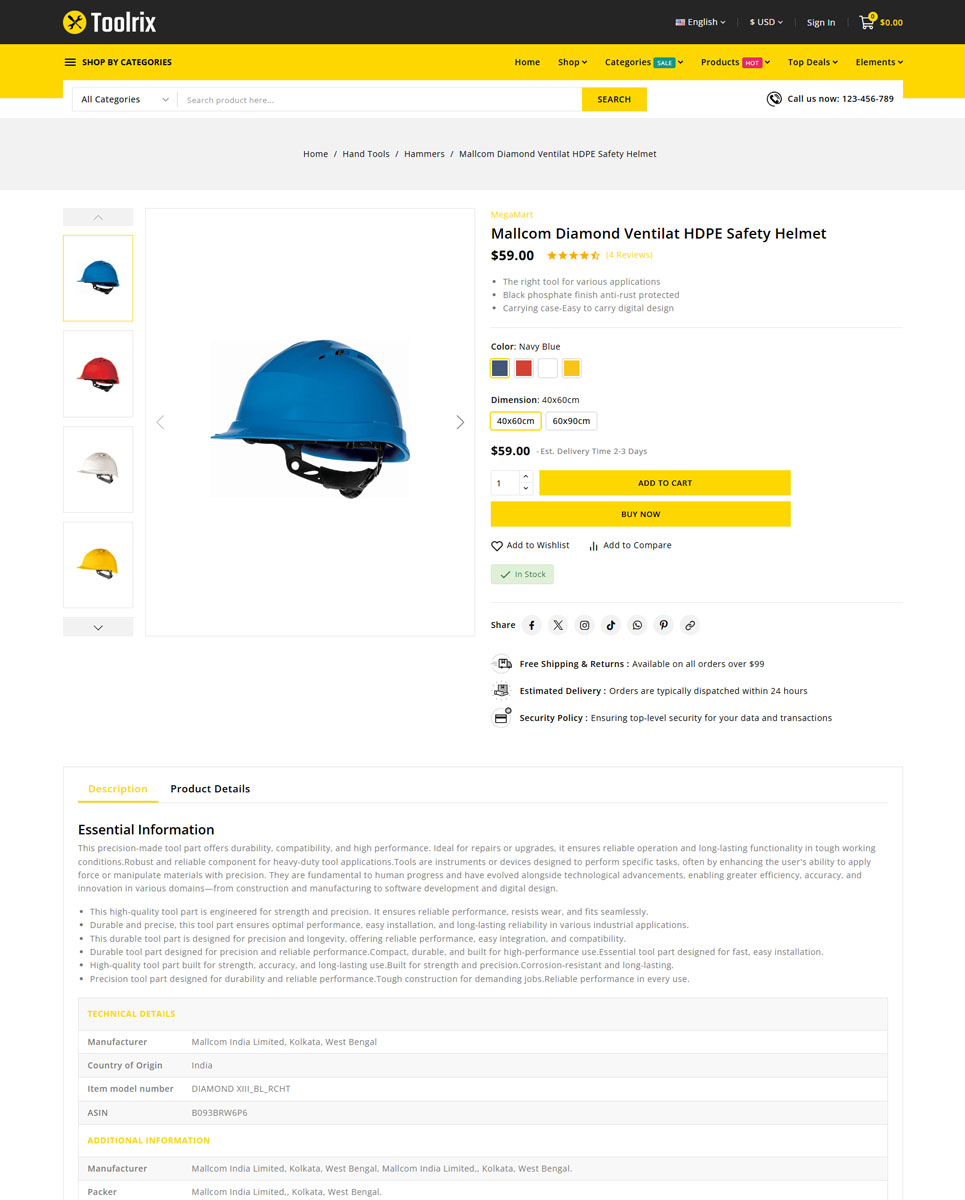965x1200 pixels.
Task: Expand the All Categories search dropdown
Action: 125,100
